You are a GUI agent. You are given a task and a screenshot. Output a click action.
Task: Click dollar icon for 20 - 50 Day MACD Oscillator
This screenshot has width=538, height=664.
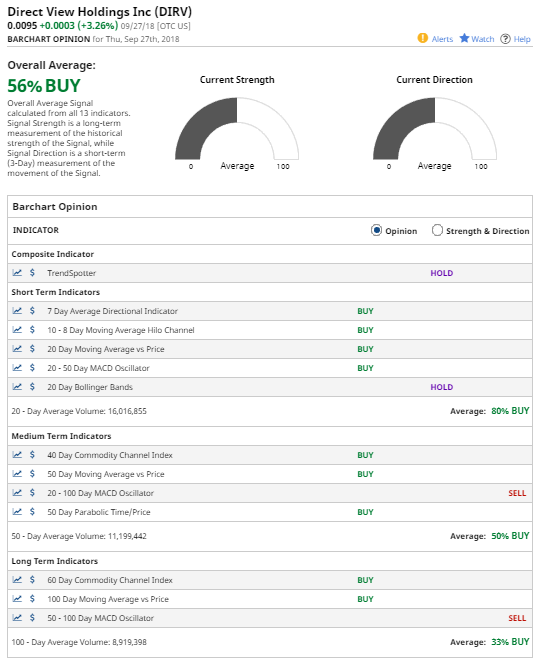coord(32,368)
